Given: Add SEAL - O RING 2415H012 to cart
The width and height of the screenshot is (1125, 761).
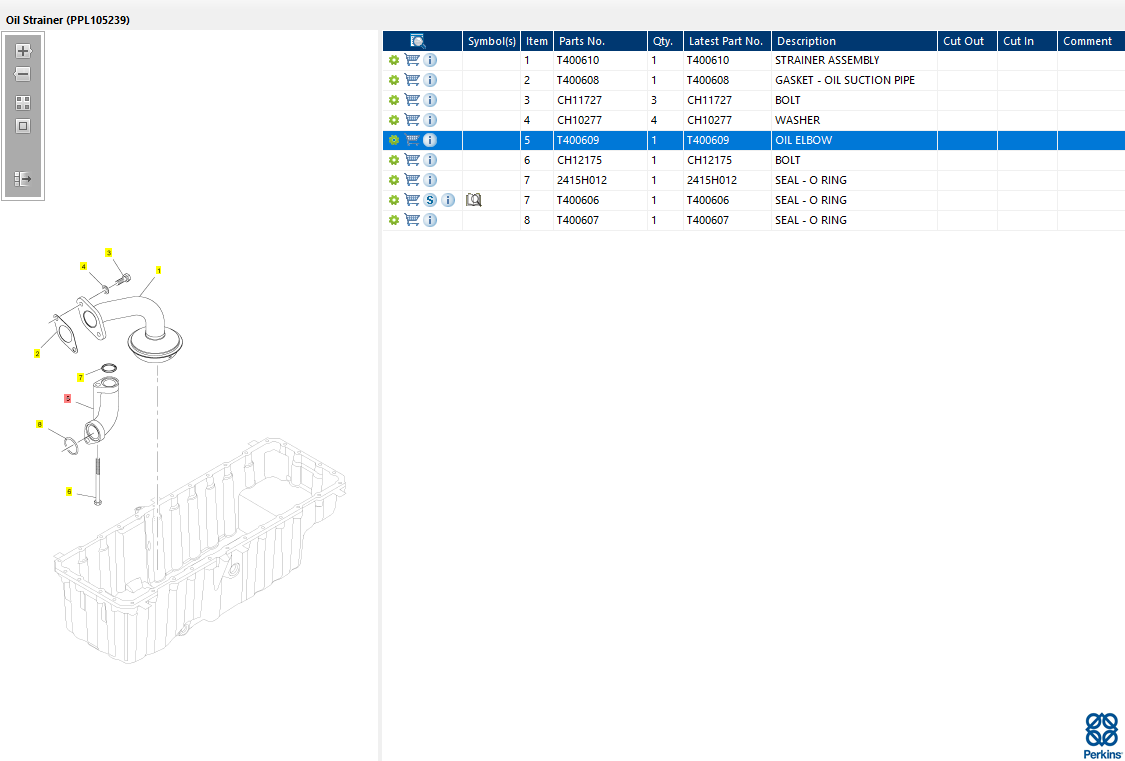Looking at the screenshot, I should [412, 180].
